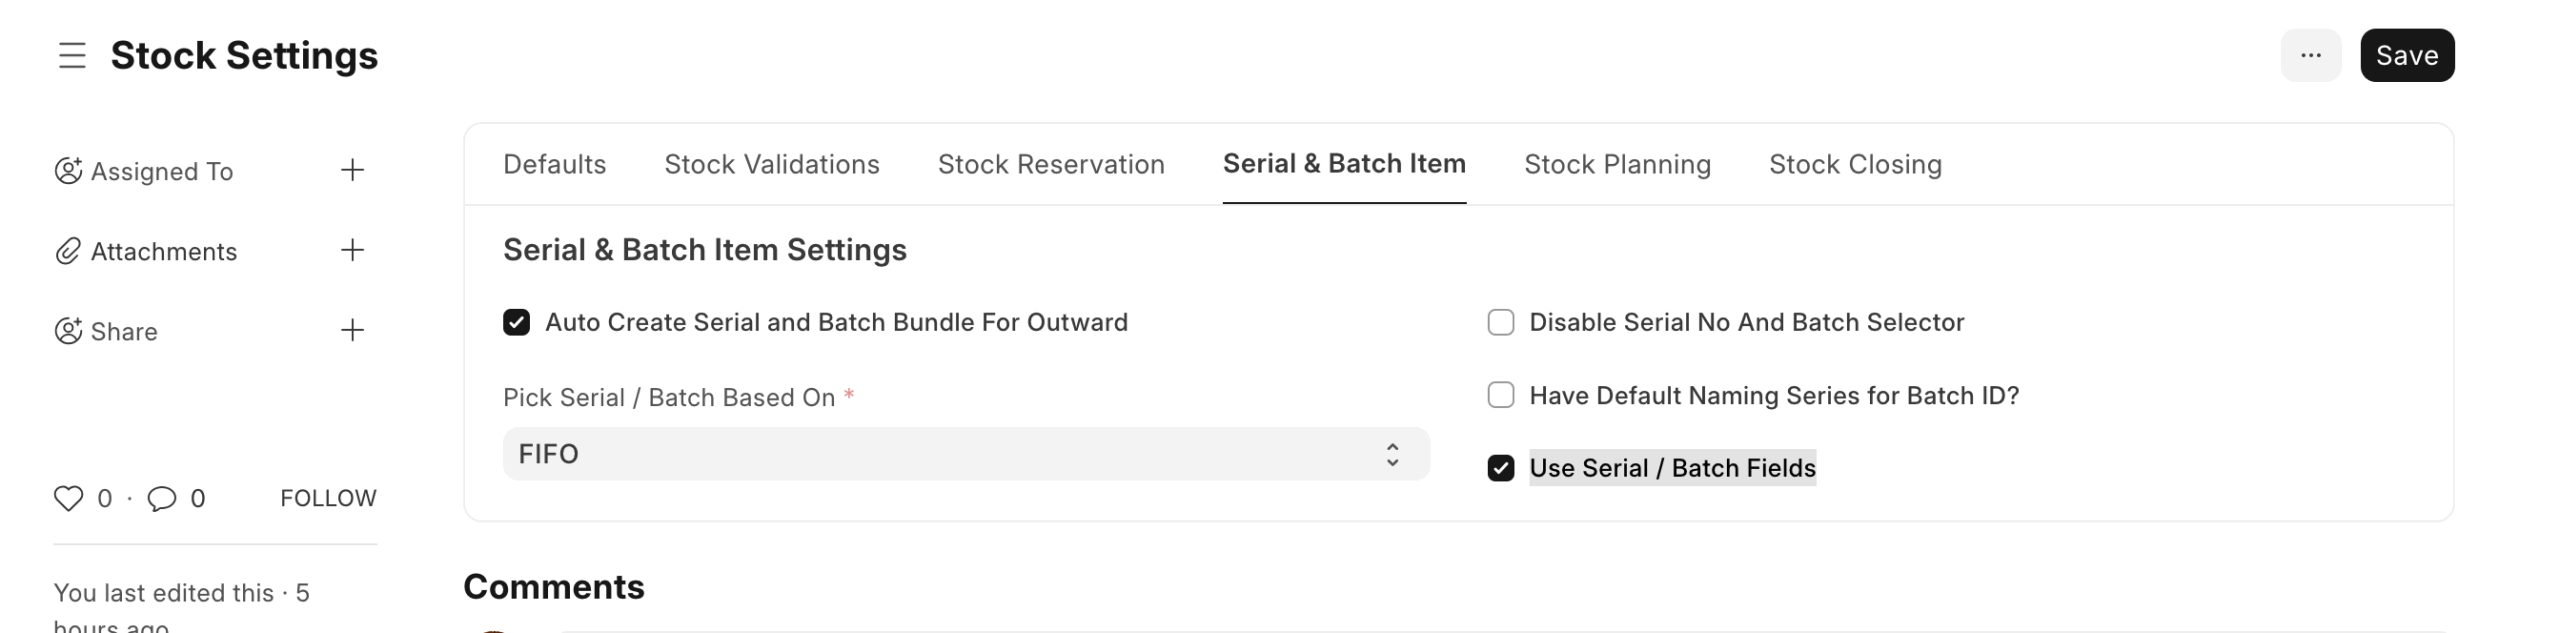Check Have Default Naming Series for Batch ID
Image resolution: width=2560 pixels, height=633 pixels.
pyautogui.click(x=1500, y=395)
